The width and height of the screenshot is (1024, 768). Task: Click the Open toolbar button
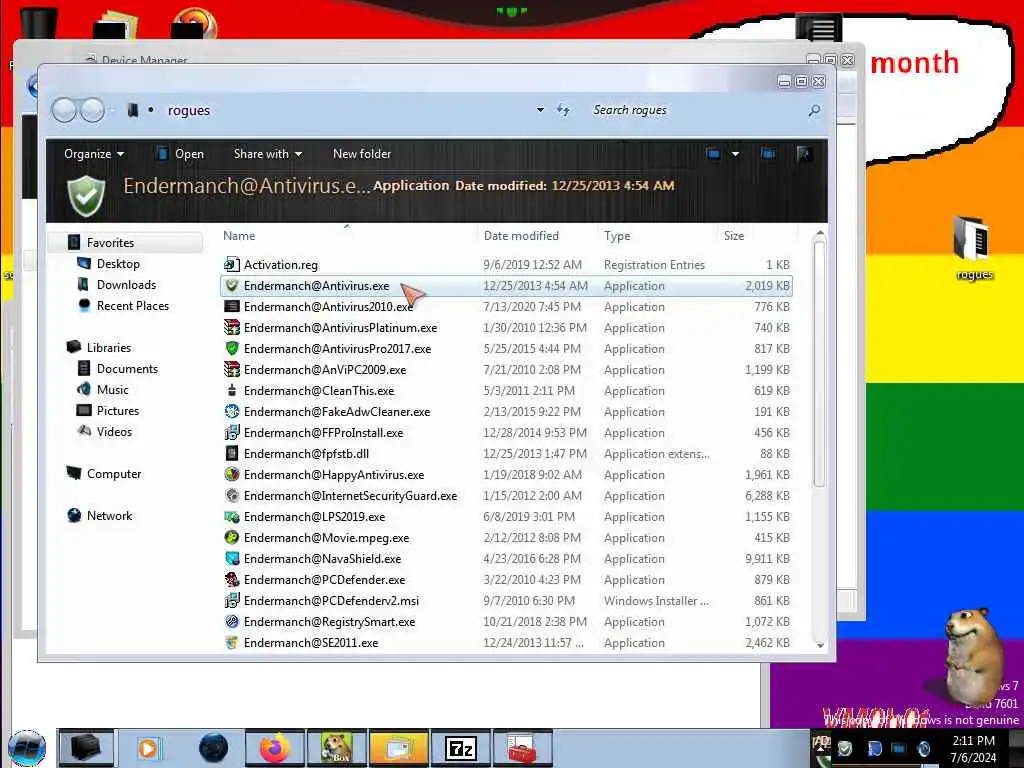(180, 153)
